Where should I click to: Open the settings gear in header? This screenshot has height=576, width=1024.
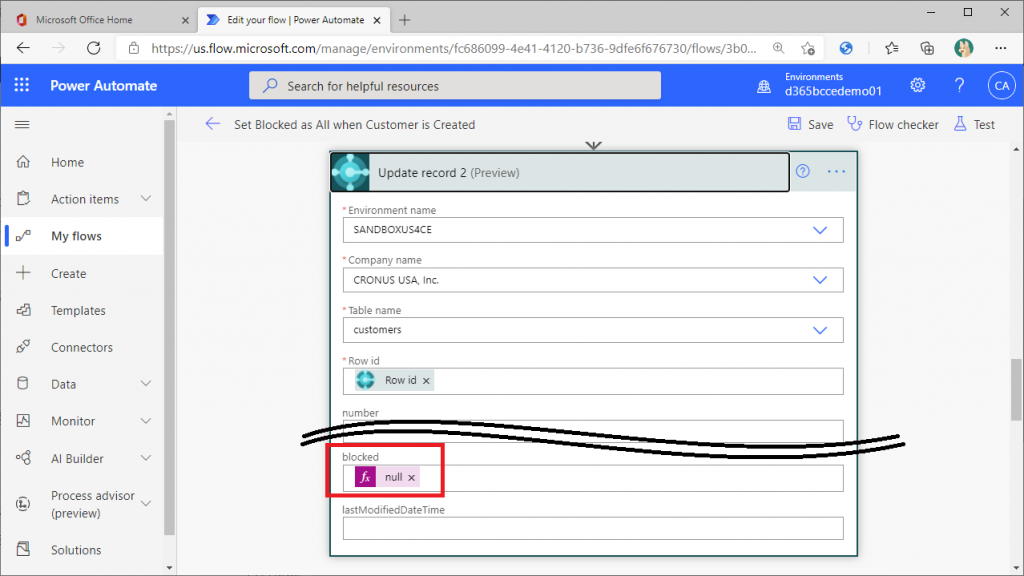tap(918, 86)
